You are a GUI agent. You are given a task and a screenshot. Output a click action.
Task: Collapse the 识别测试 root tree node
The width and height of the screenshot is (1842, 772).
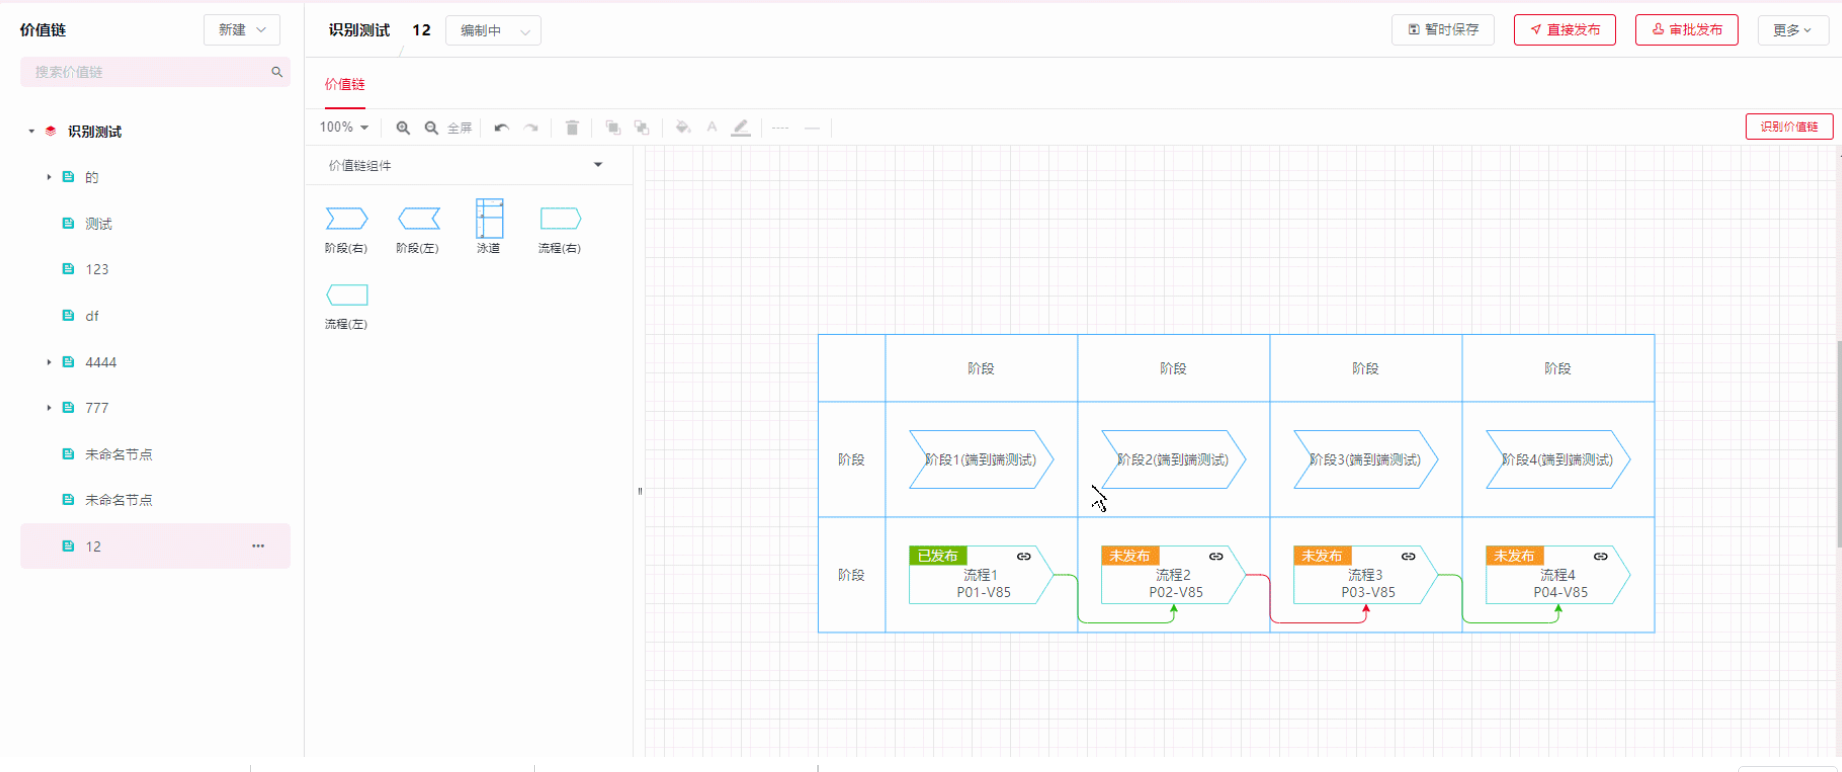click(31, 131)
